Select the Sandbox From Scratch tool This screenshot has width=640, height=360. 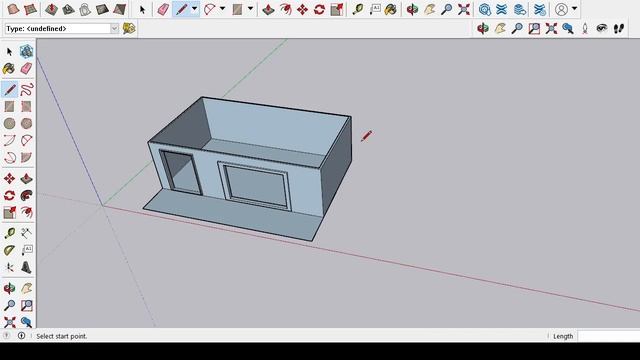click(31, 9)
